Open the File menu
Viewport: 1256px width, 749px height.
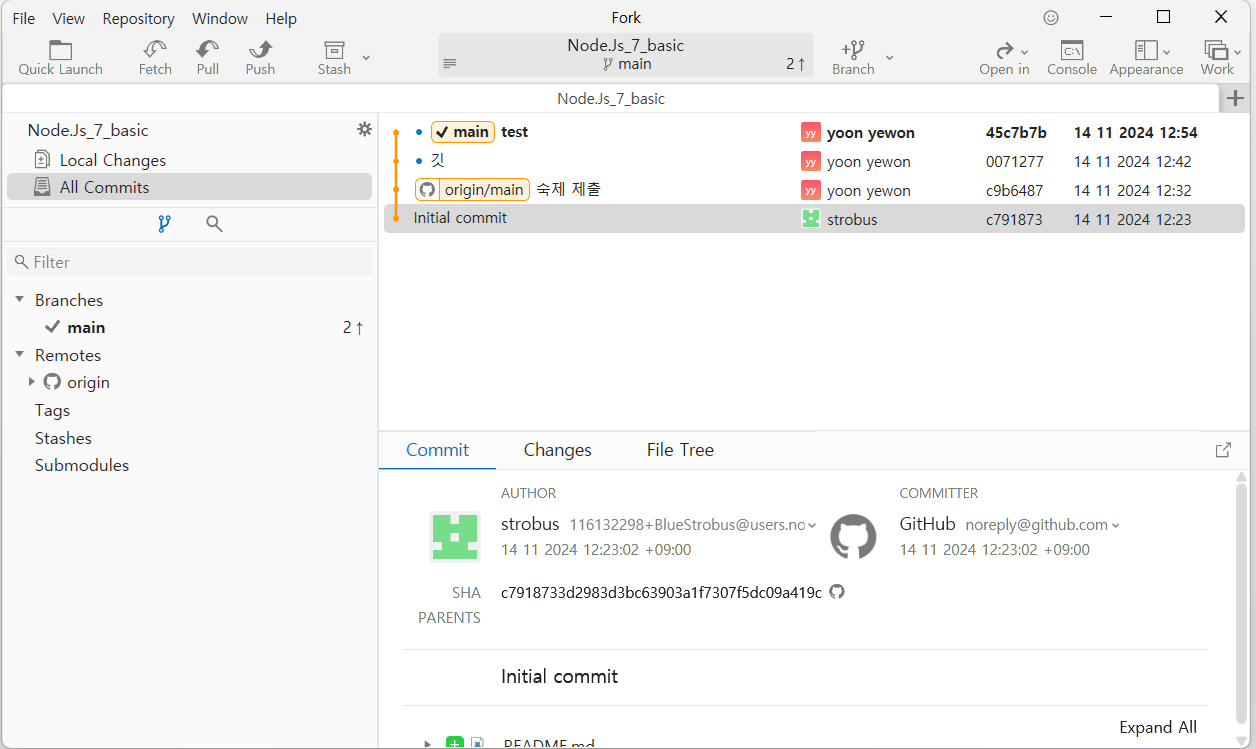coord(24,18)
